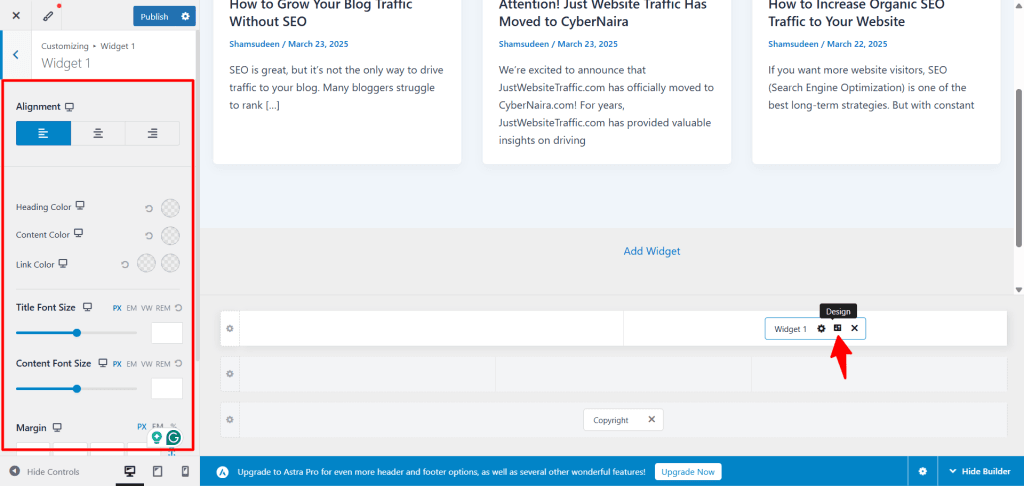Select center alignment option

[98, 133]
